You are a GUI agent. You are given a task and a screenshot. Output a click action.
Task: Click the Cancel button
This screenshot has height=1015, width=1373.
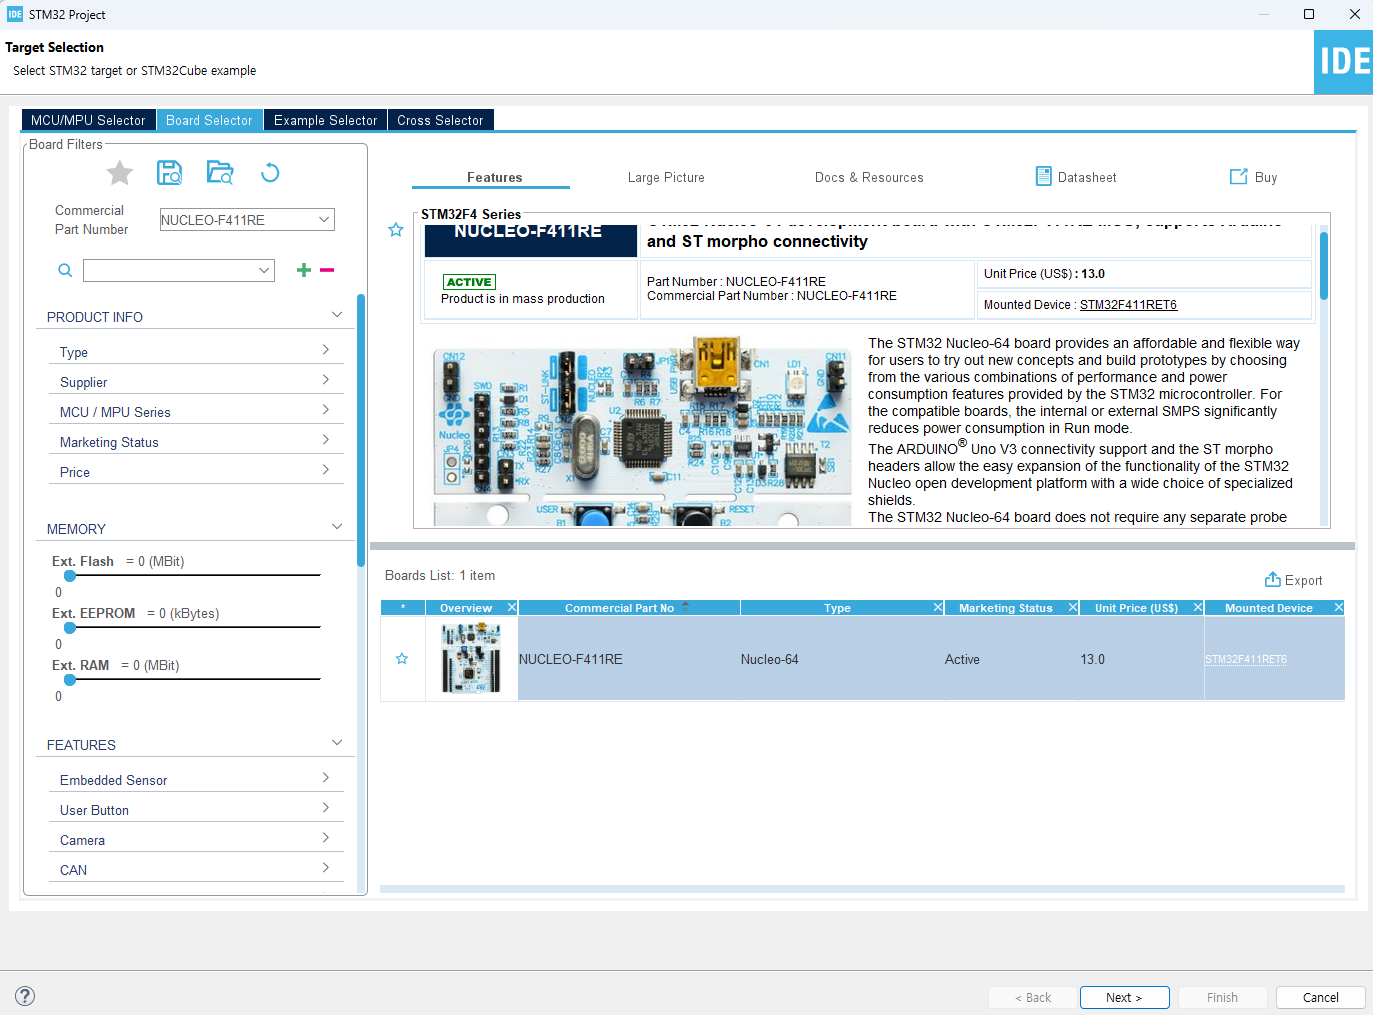coord(1320,997)
